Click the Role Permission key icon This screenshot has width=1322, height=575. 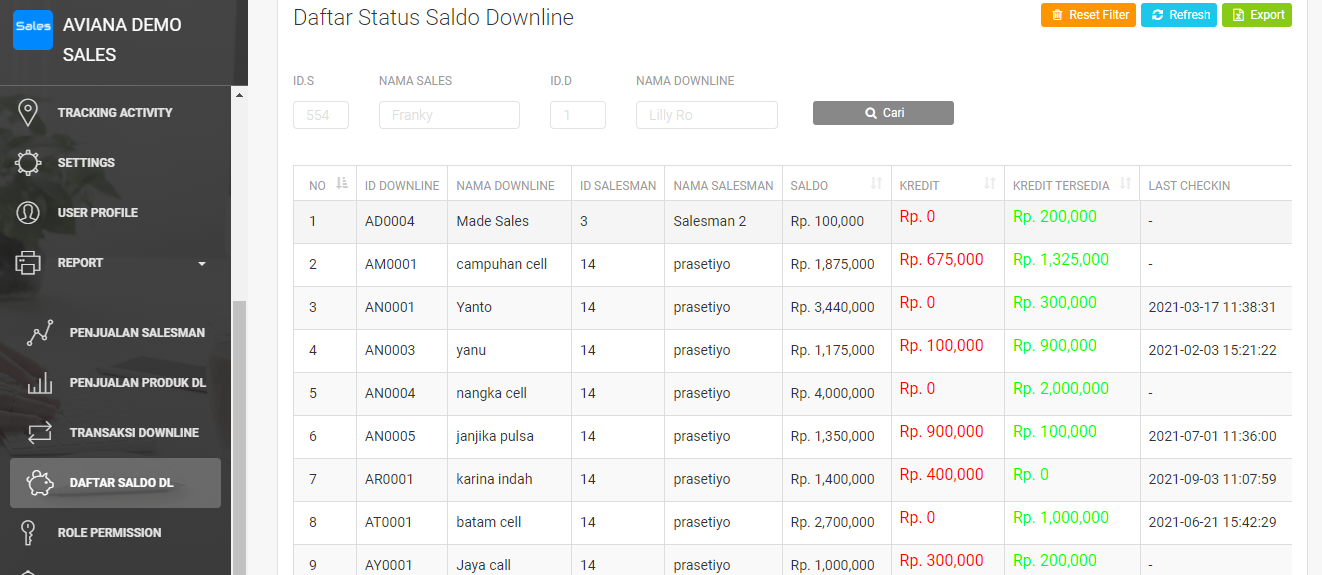pos(28,533)
